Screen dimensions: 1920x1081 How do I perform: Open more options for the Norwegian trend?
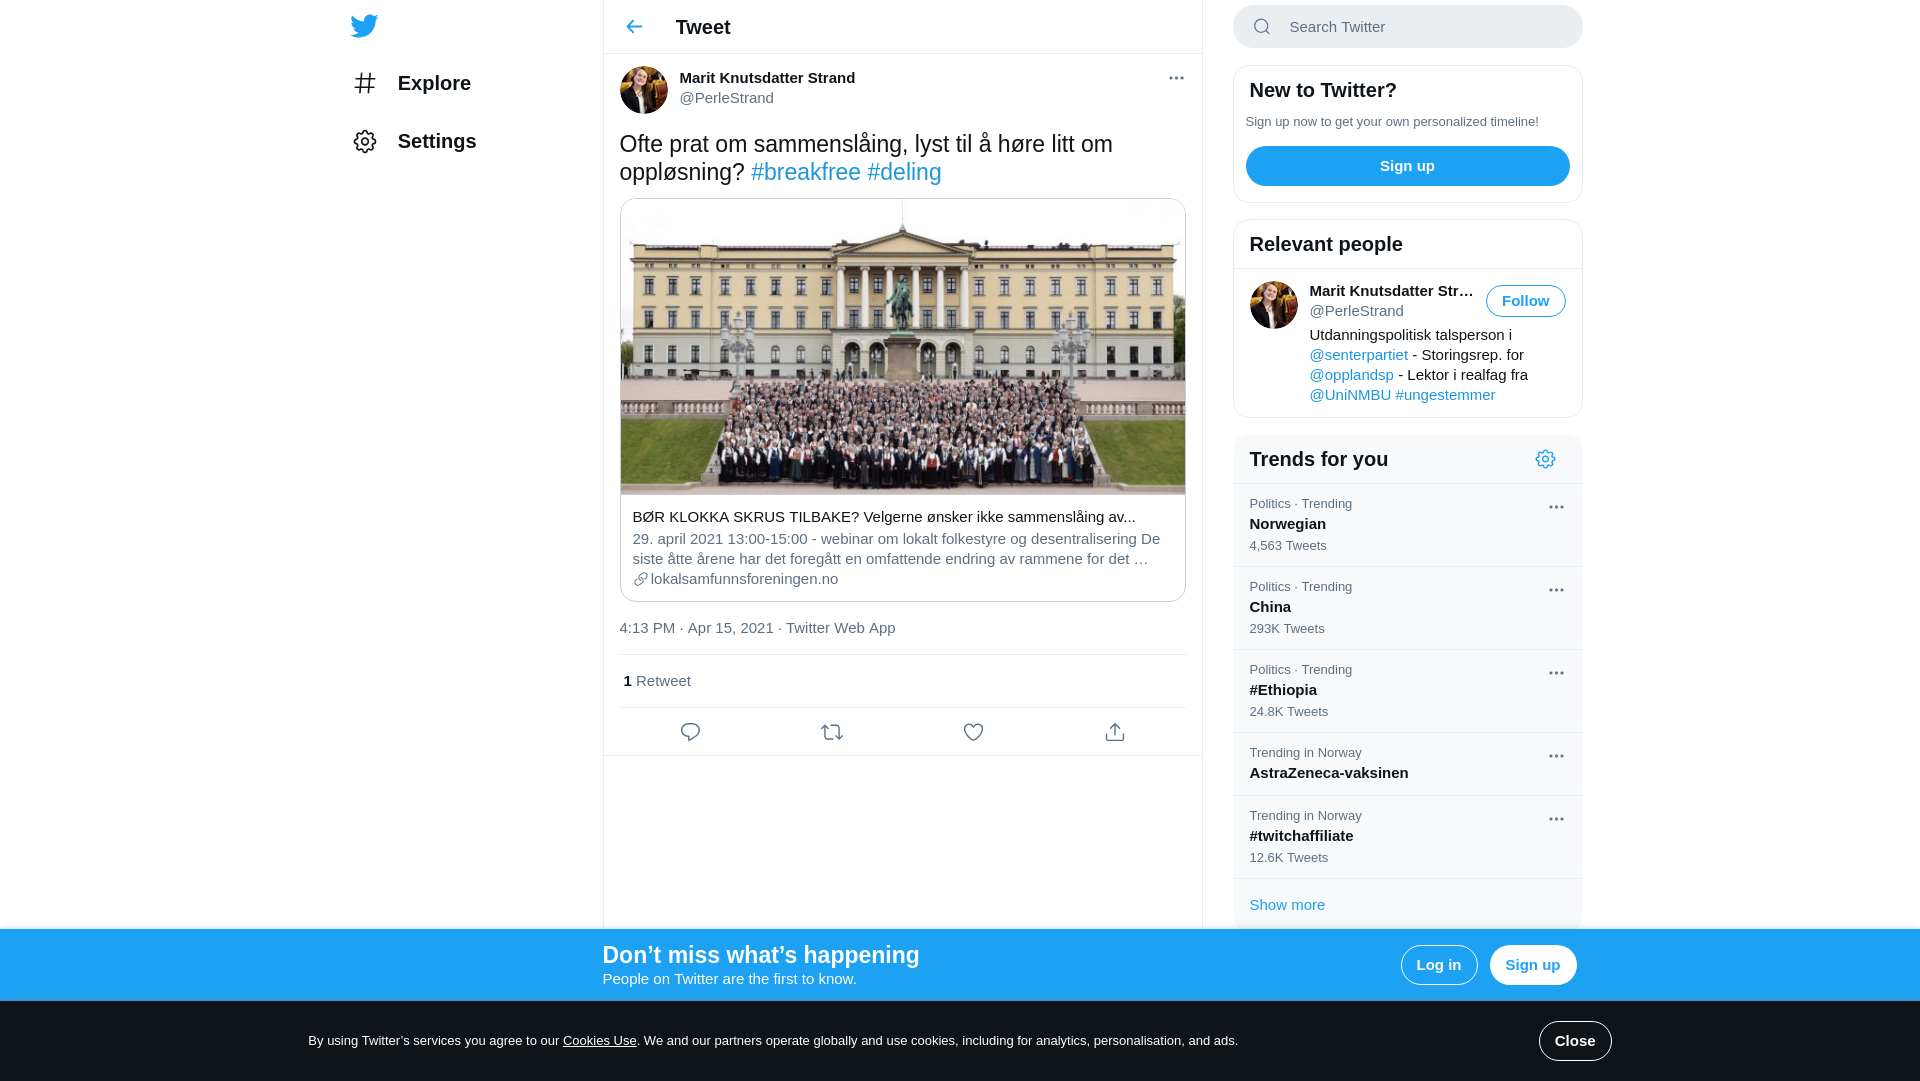point(1556,507)
